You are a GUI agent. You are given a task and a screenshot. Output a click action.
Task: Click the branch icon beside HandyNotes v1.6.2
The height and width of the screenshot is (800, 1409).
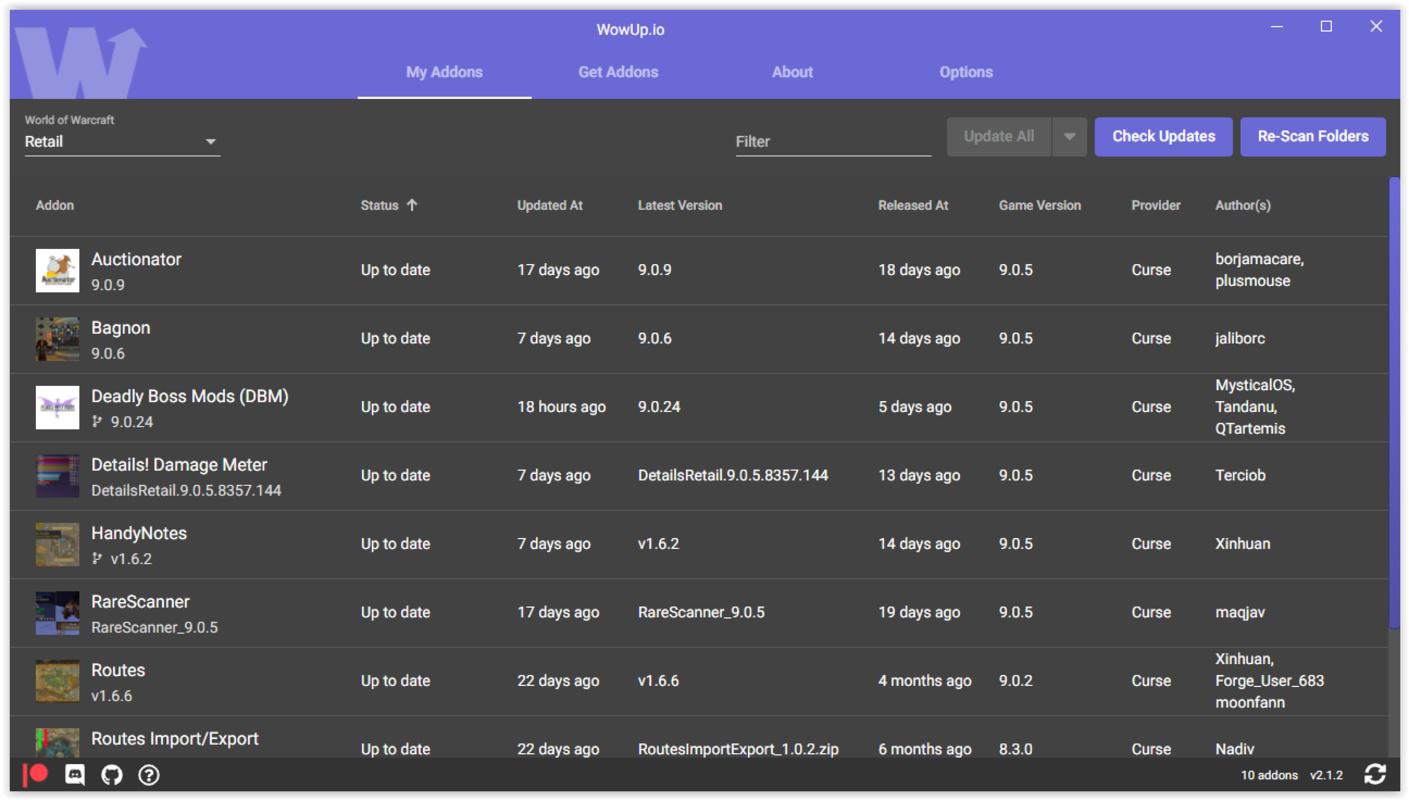click(97, 559)
